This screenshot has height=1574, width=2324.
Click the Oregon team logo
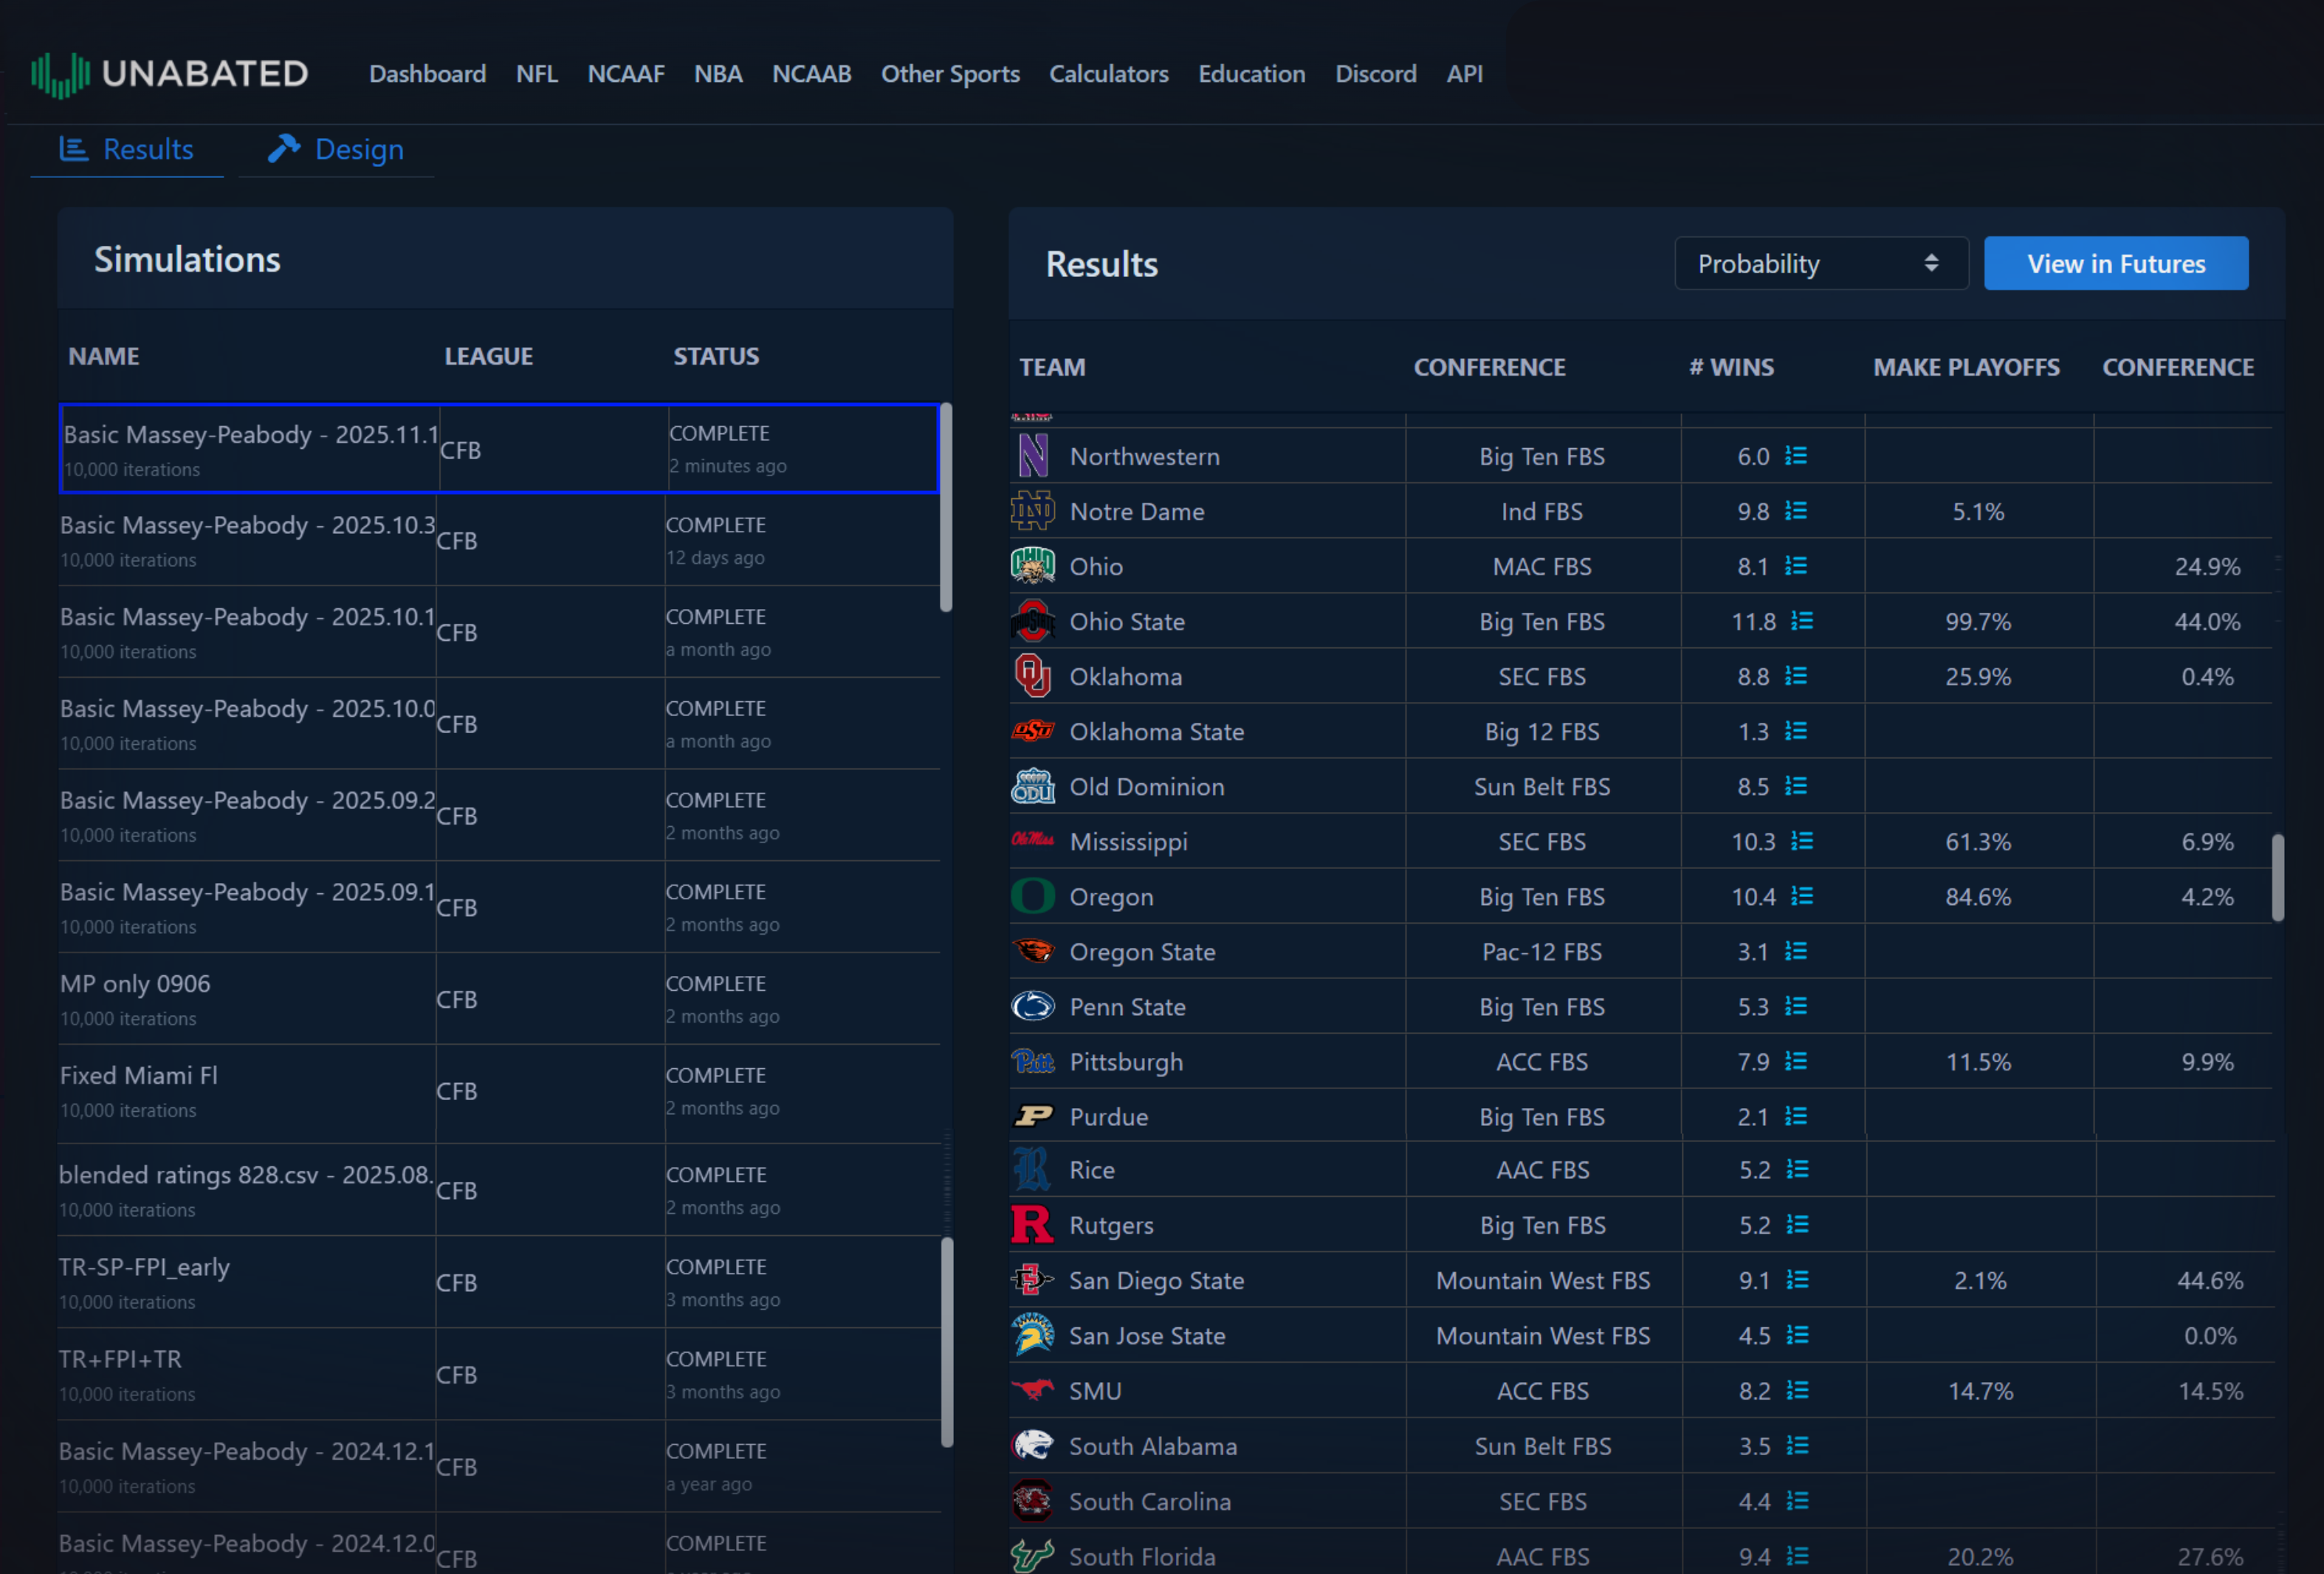point(1032,896)
